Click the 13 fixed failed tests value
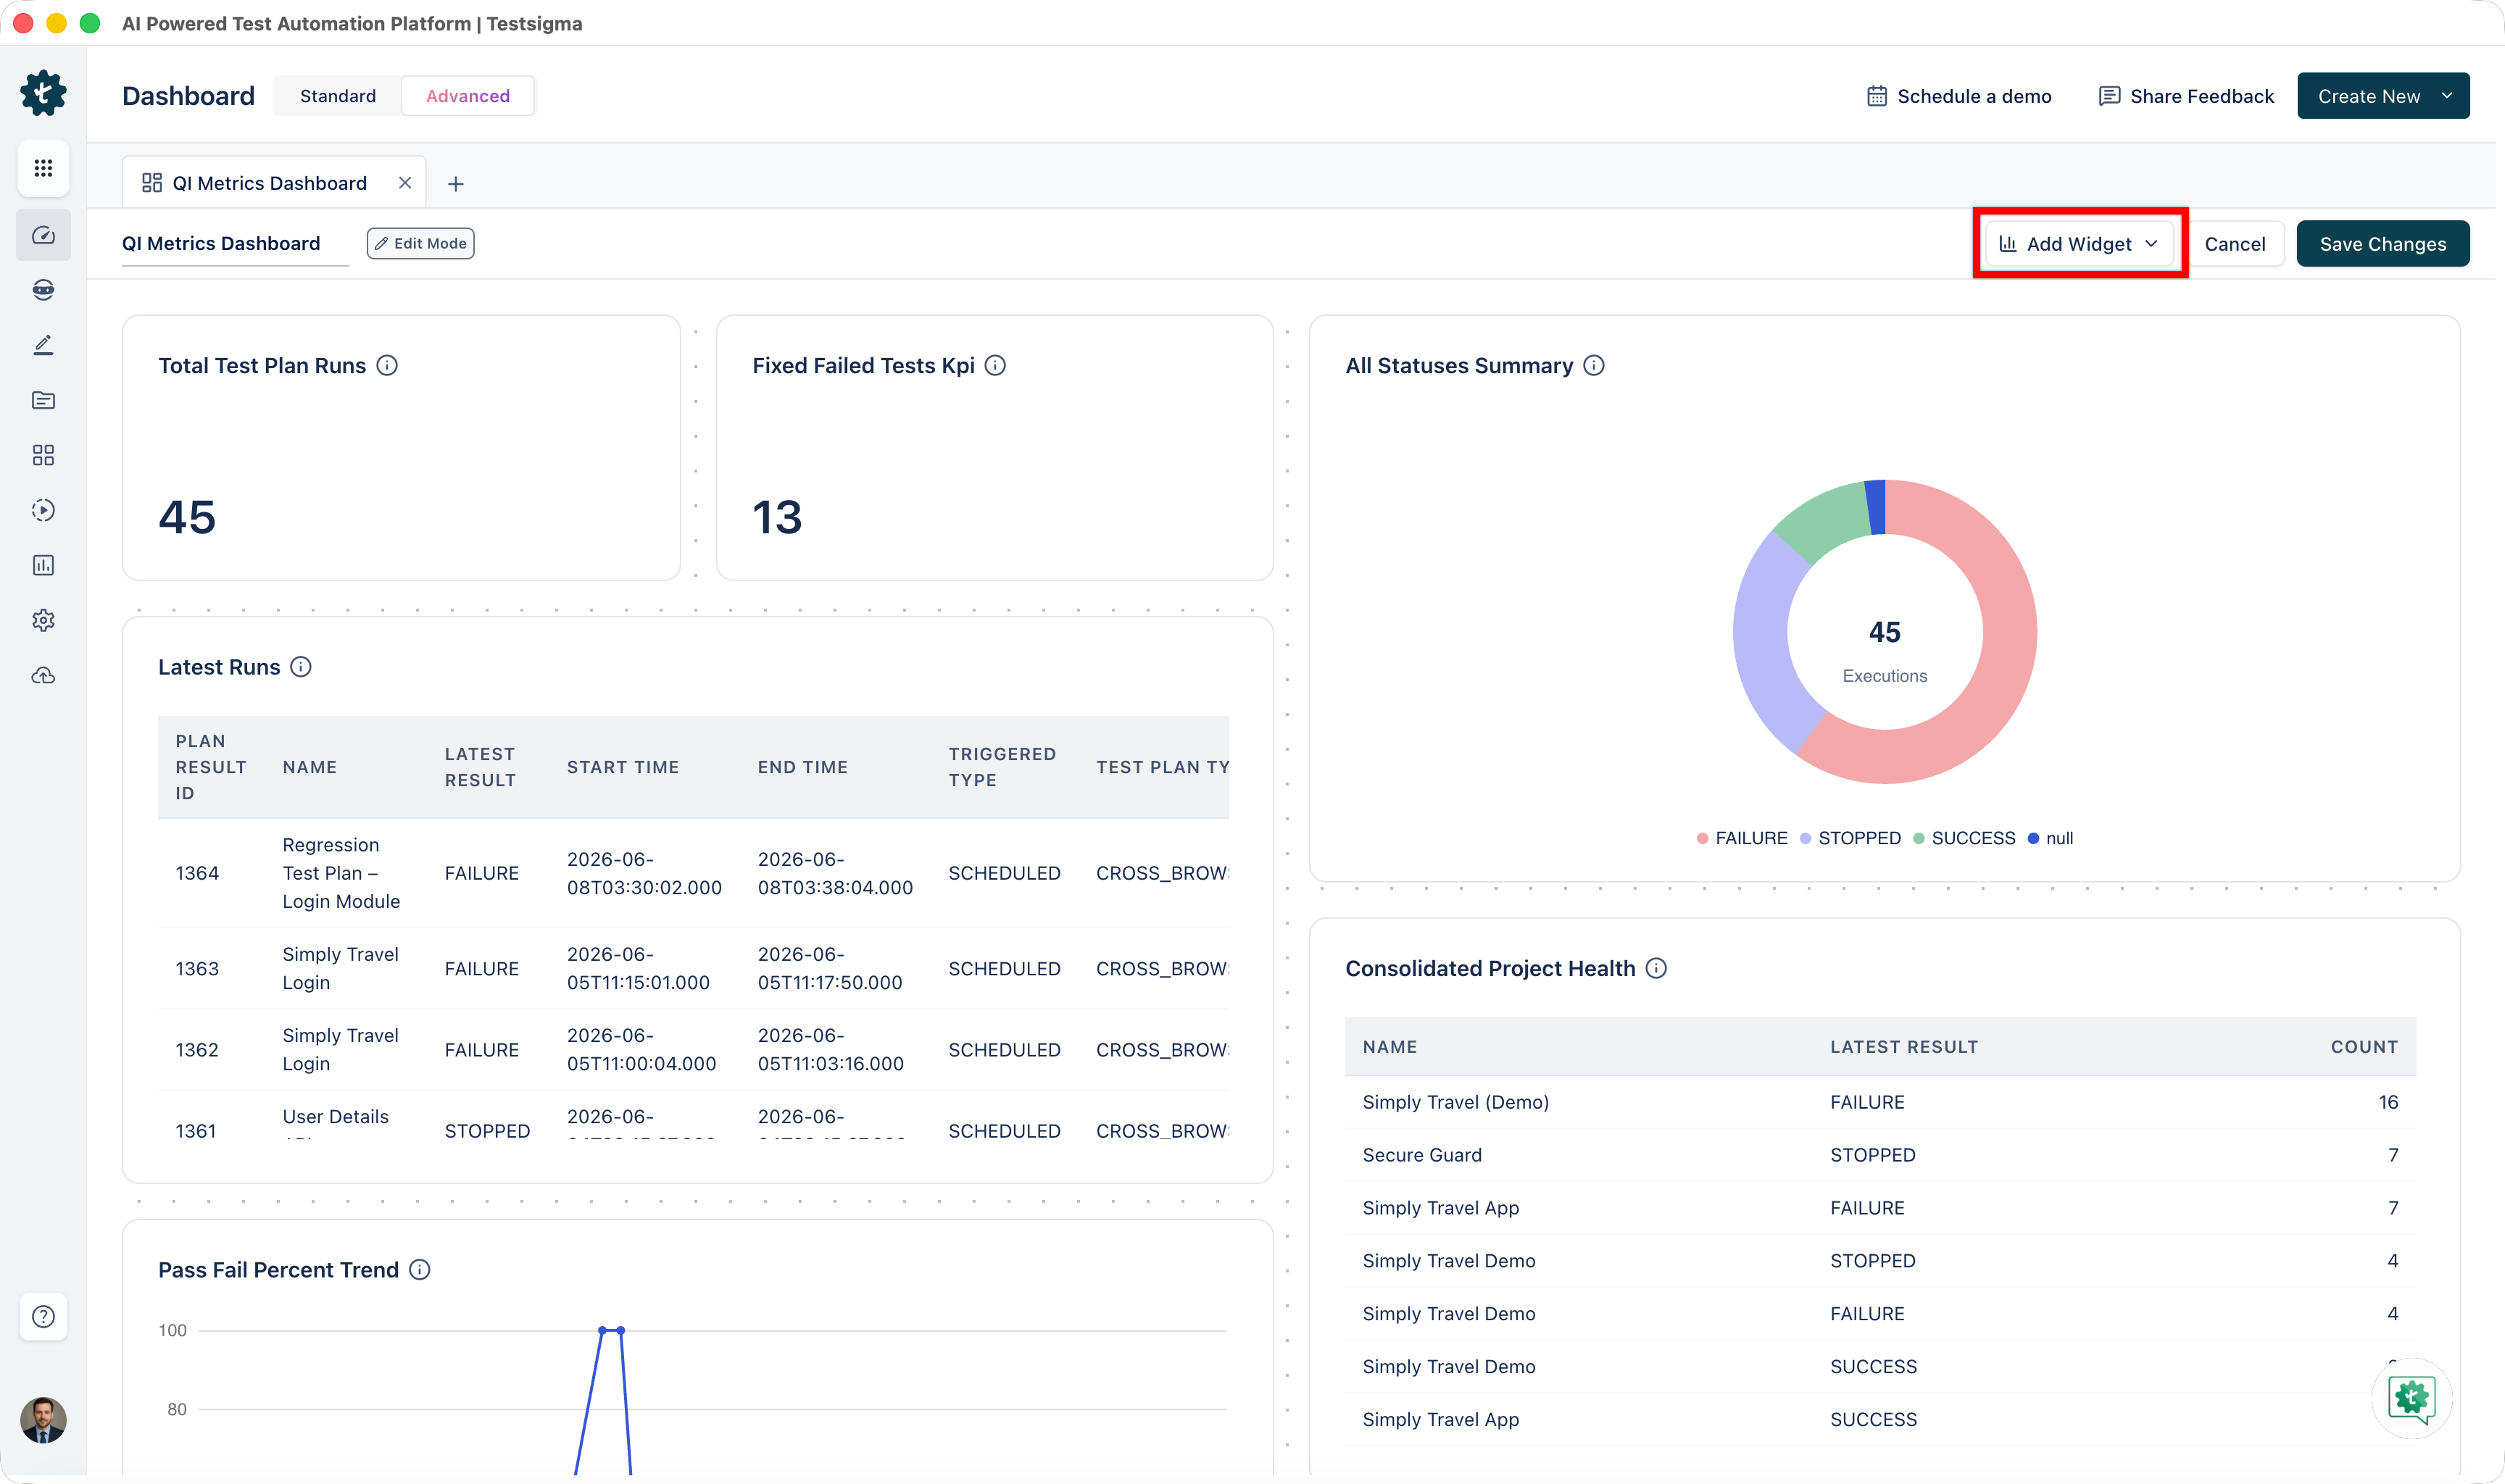2505x1484 pixels. pyautogui.click(x=777, y=517)
